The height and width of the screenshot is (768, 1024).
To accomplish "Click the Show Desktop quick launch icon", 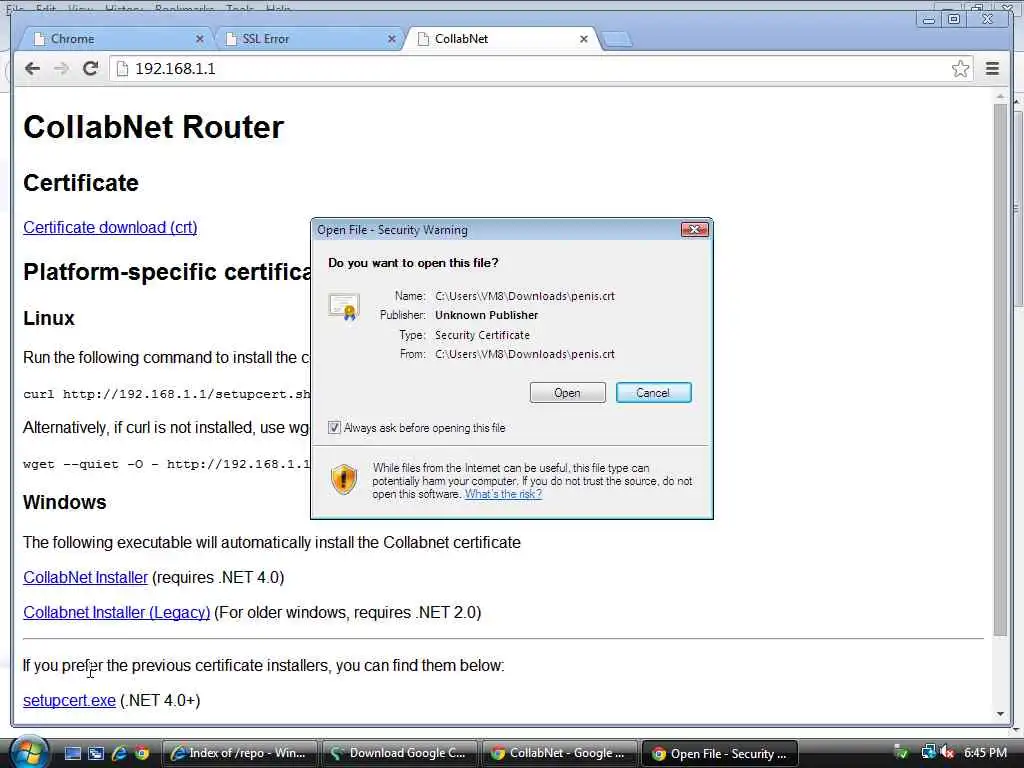I will click(73, 753).
